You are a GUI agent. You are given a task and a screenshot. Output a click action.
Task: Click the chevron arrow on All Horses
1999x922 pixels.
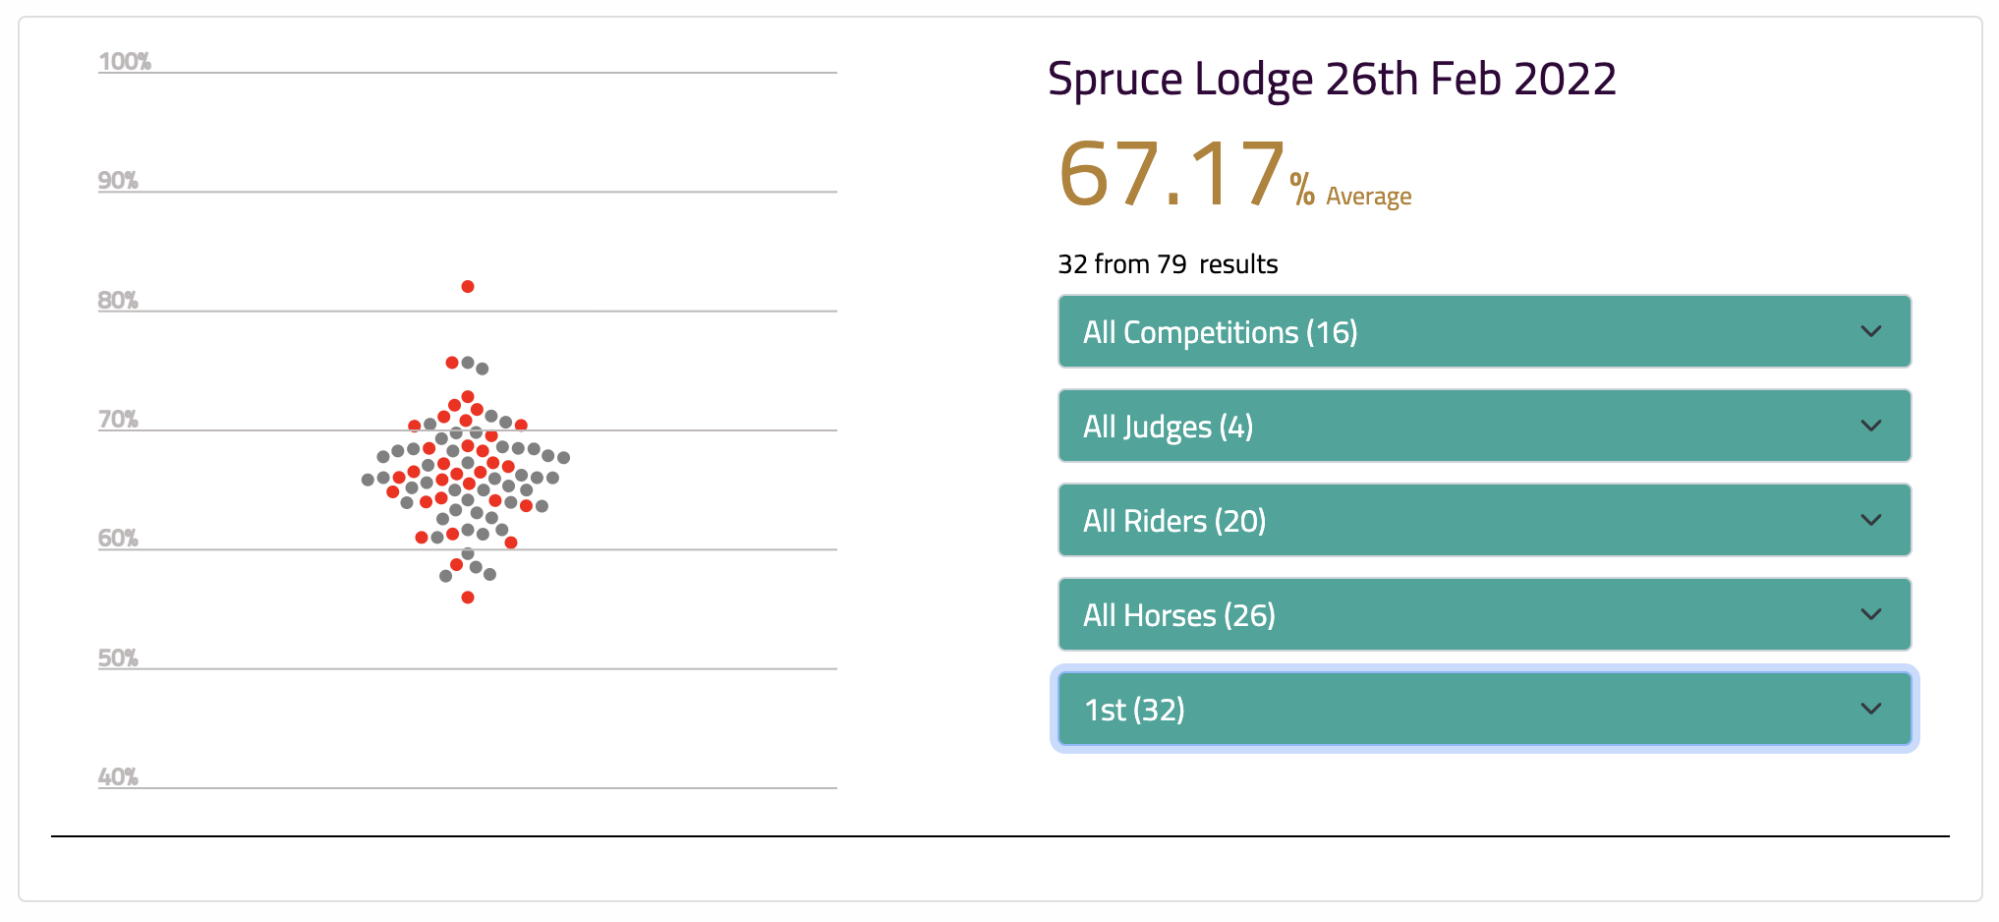point(1870,614)
